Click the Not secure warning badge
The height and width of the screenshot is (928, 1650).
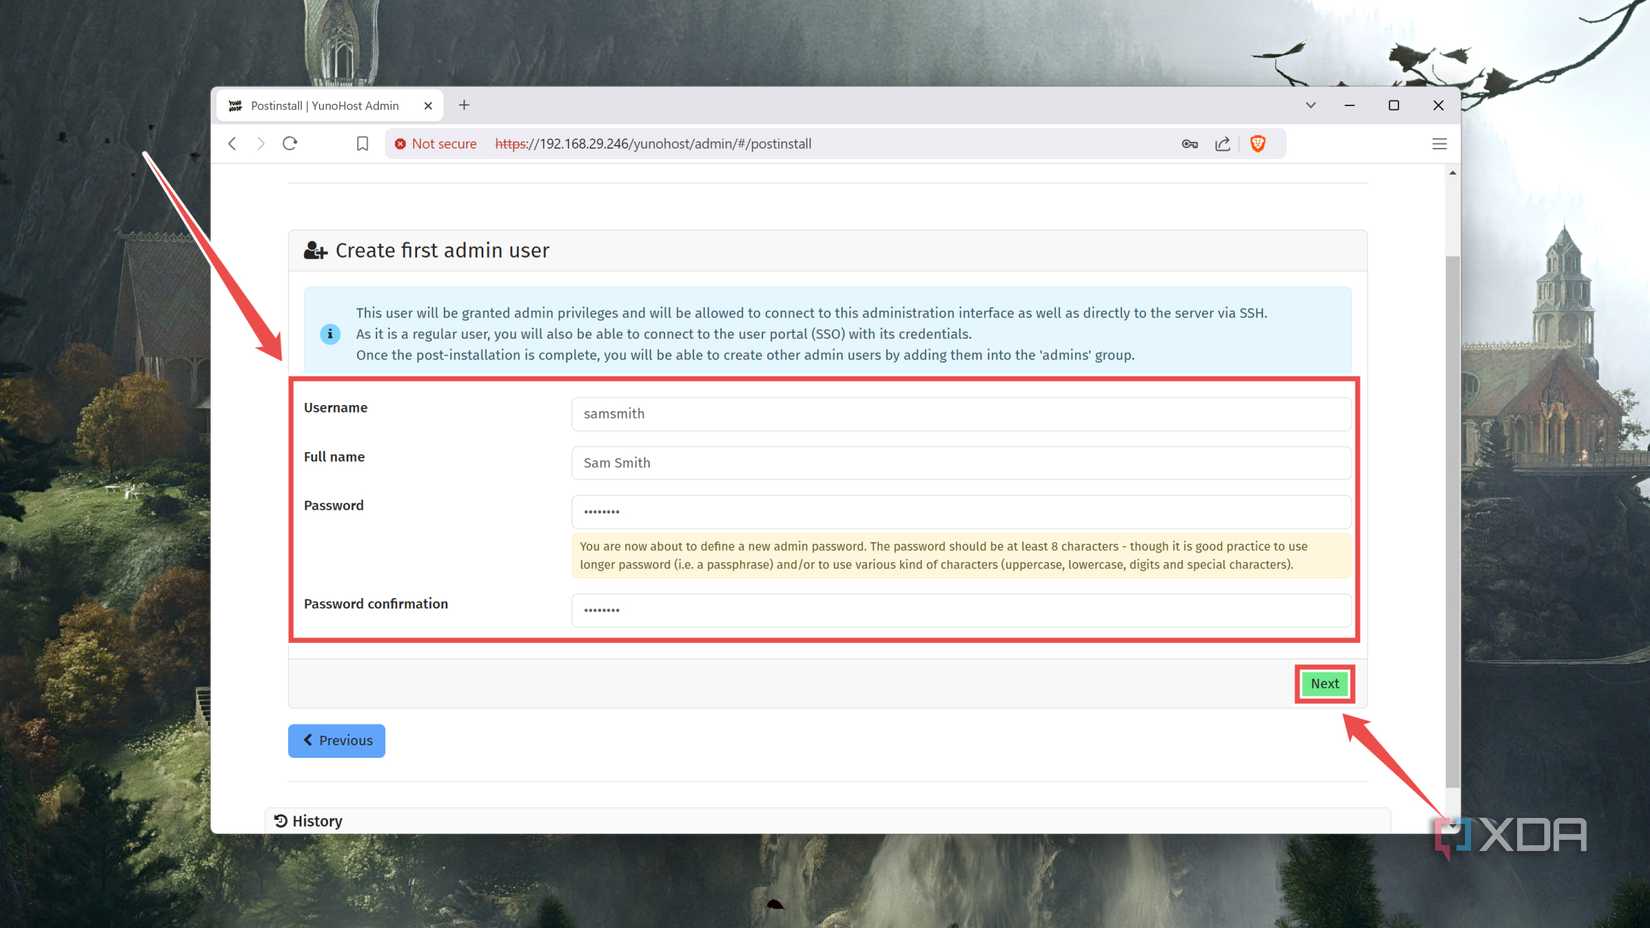tap(435, 143)
